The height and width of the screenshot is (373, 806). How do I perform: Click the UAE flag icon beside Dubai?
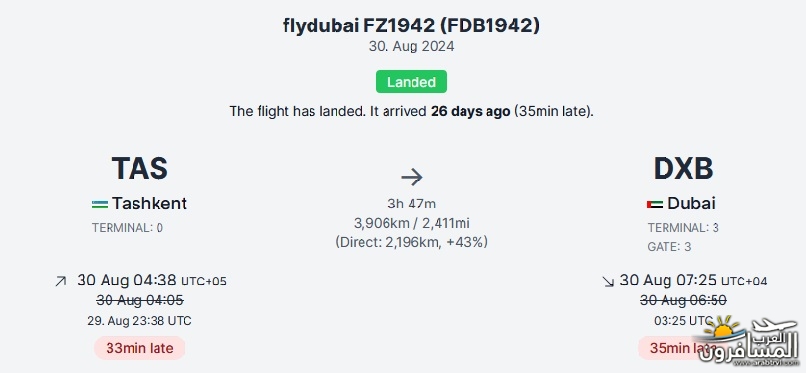655,204
